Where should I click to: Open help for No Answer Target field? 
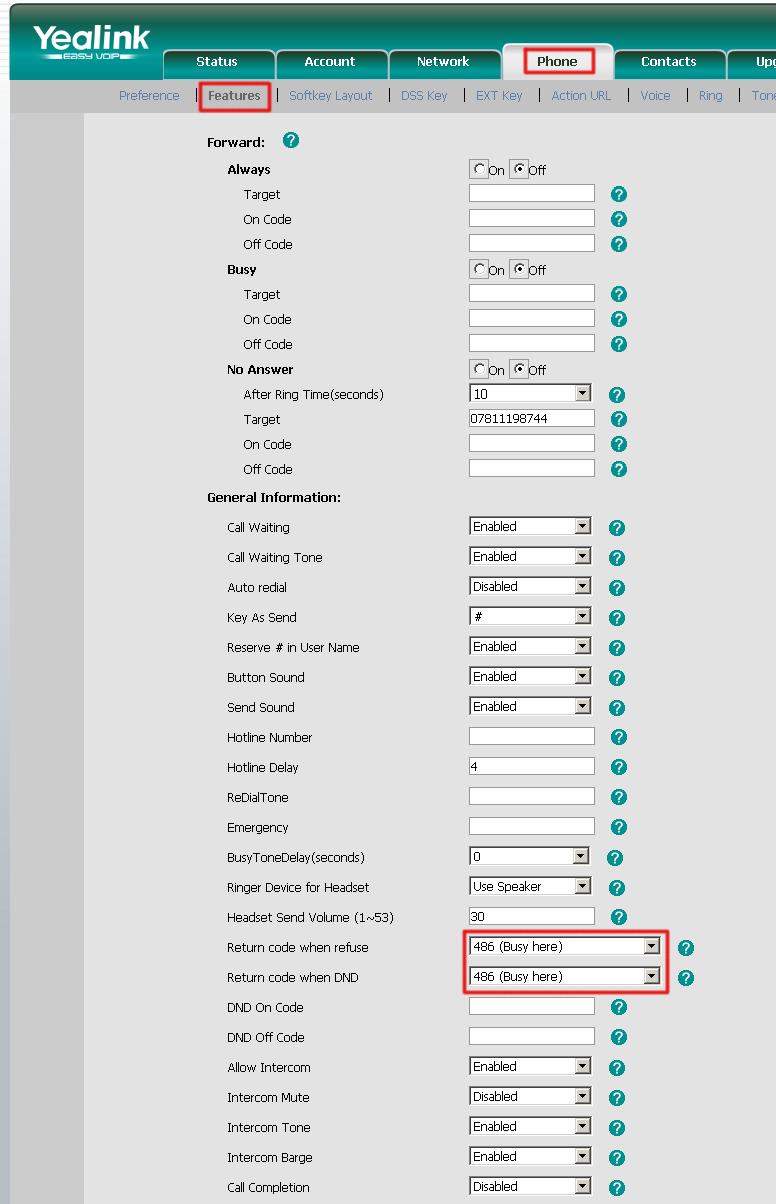pos(619,420)
